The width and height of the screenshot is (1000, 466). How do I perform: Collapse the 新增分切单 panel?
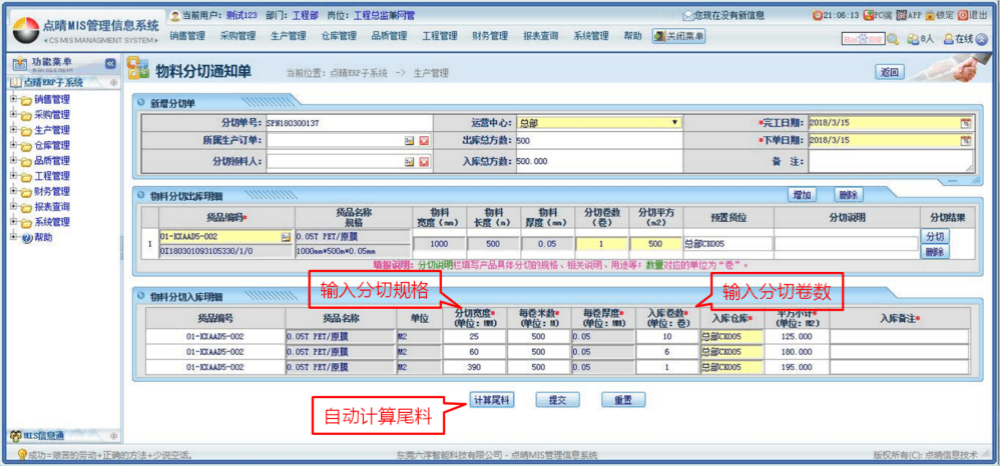[139, 103]
